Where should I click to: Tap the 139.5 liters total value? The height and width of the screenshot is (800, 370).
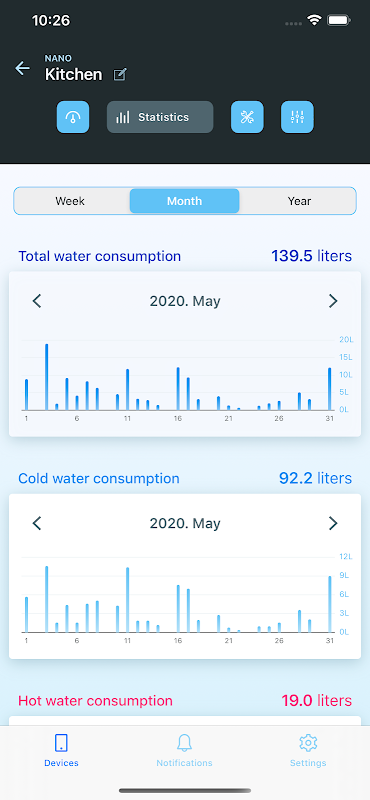311,256
